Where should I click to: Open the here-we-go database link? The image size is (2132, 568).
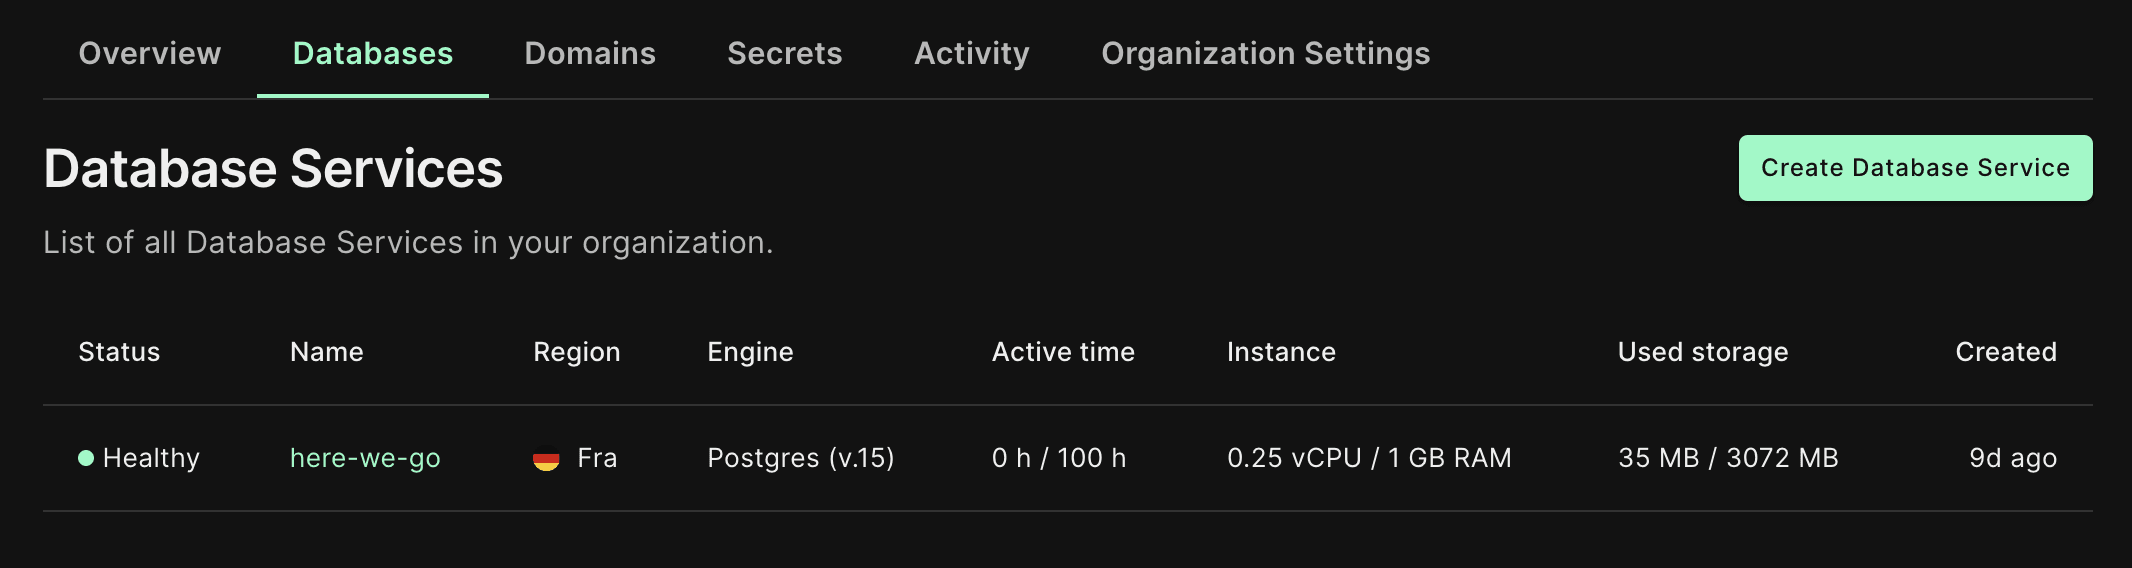[365, 458]
